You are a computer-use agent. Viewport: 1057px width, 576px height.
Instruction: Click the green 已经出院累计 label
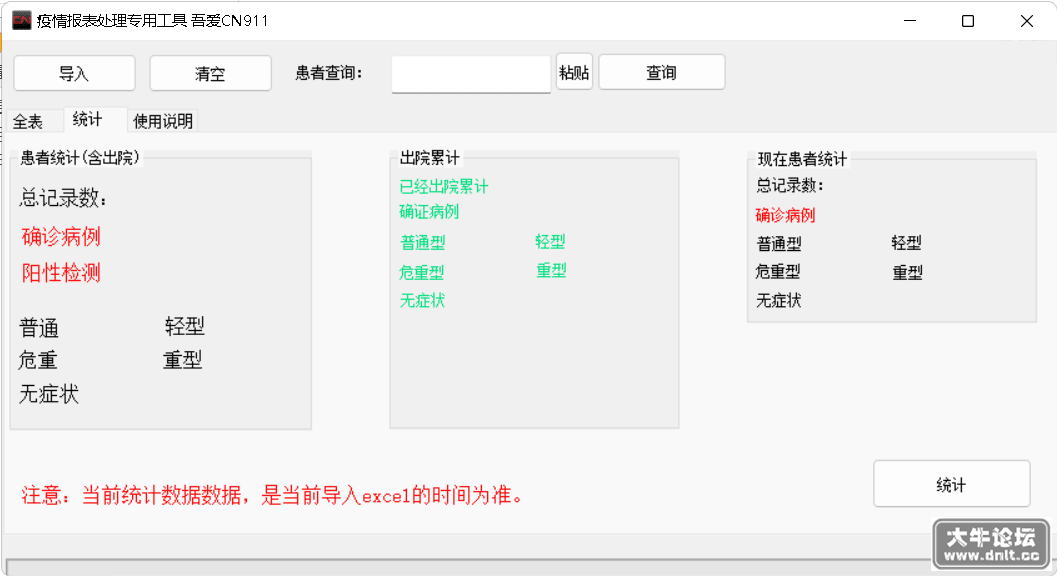[444, 187]
